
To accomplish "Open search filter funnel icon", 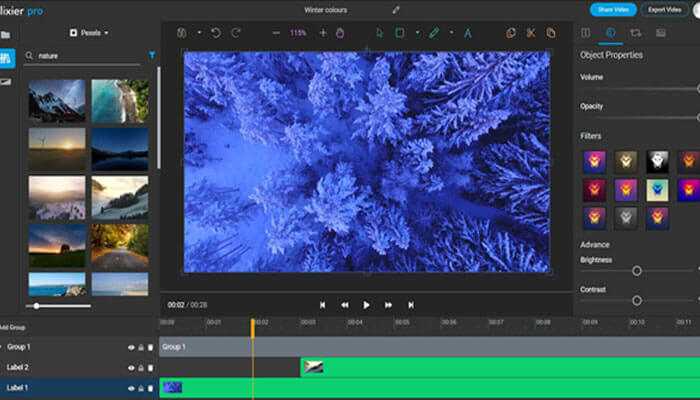I will coord(152,55).
